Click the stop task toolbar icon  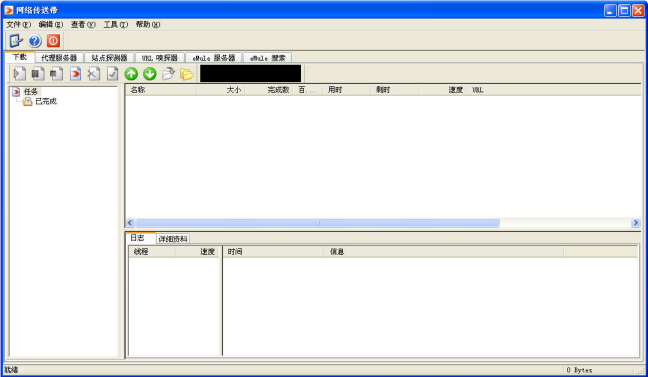56,74
